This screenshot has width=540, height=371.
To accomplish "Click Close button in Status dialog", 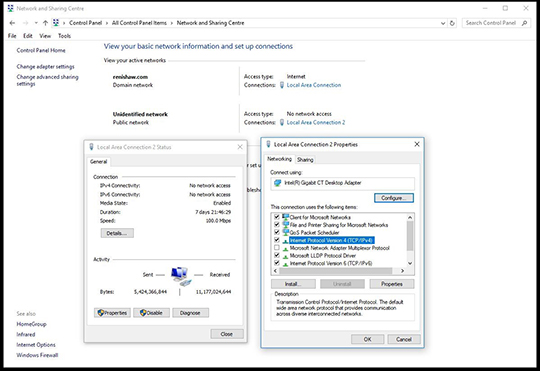I will coord(227,334).
